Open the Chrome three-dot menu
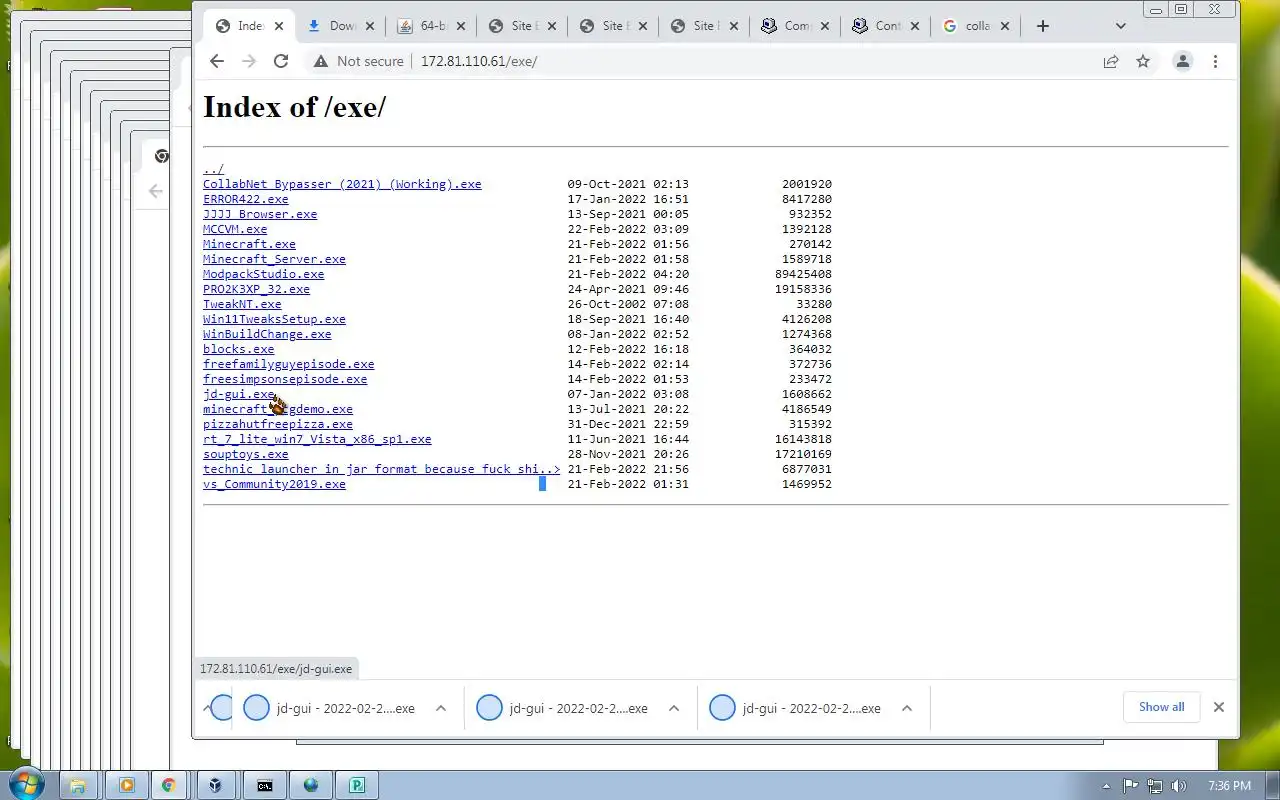 pos(1215,61)
